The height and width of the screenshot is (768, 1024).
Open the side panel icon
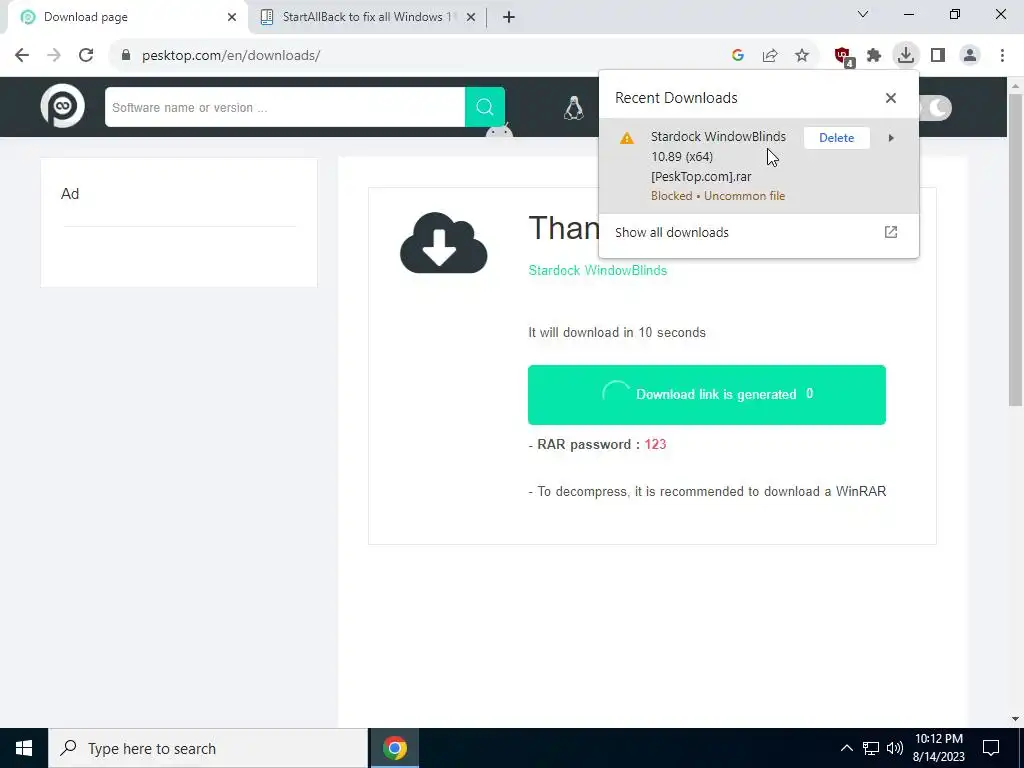click(938, 56)
